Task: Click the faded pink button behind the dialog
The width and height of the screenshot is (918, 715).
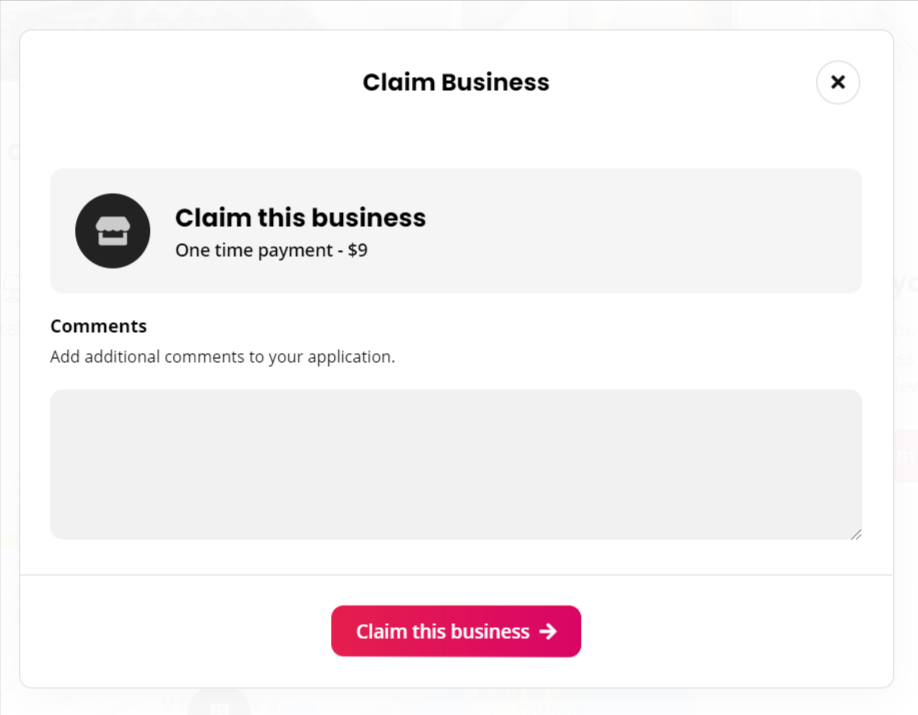Action: (906, 456)
